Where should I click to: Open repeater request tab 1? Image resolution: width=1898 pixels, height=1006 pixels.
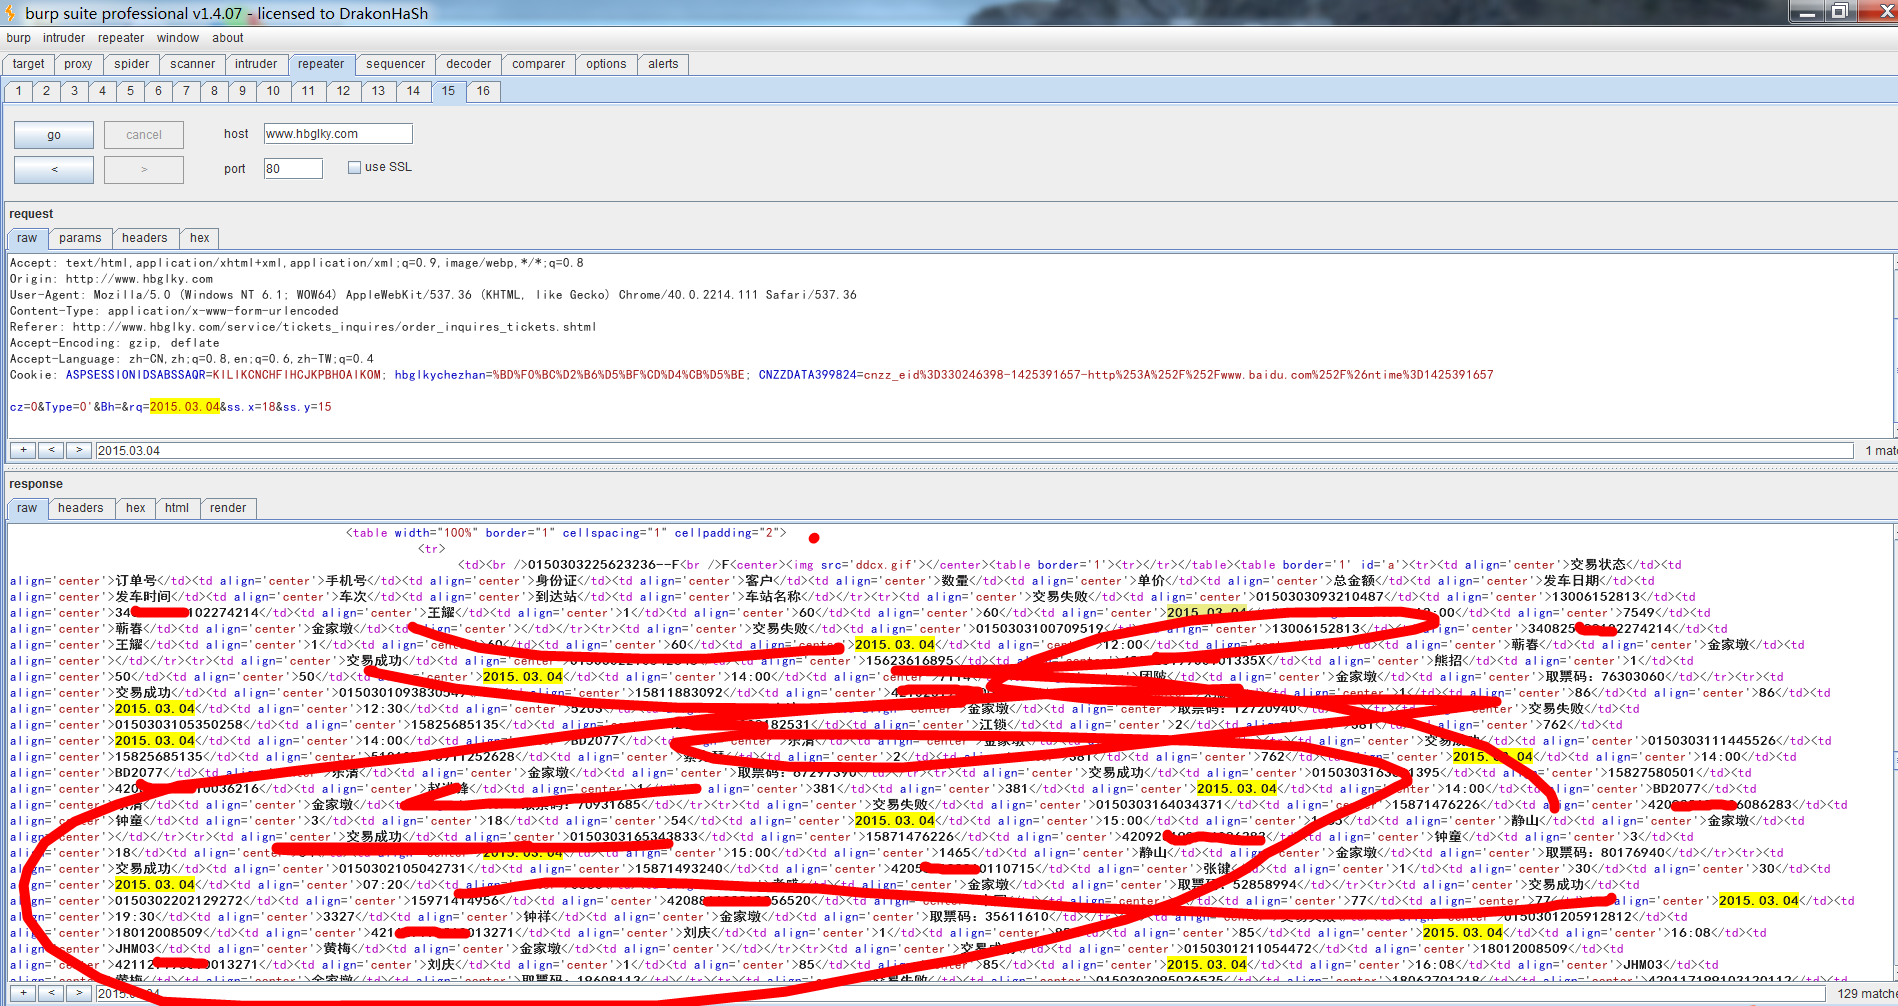pos(18,91)
